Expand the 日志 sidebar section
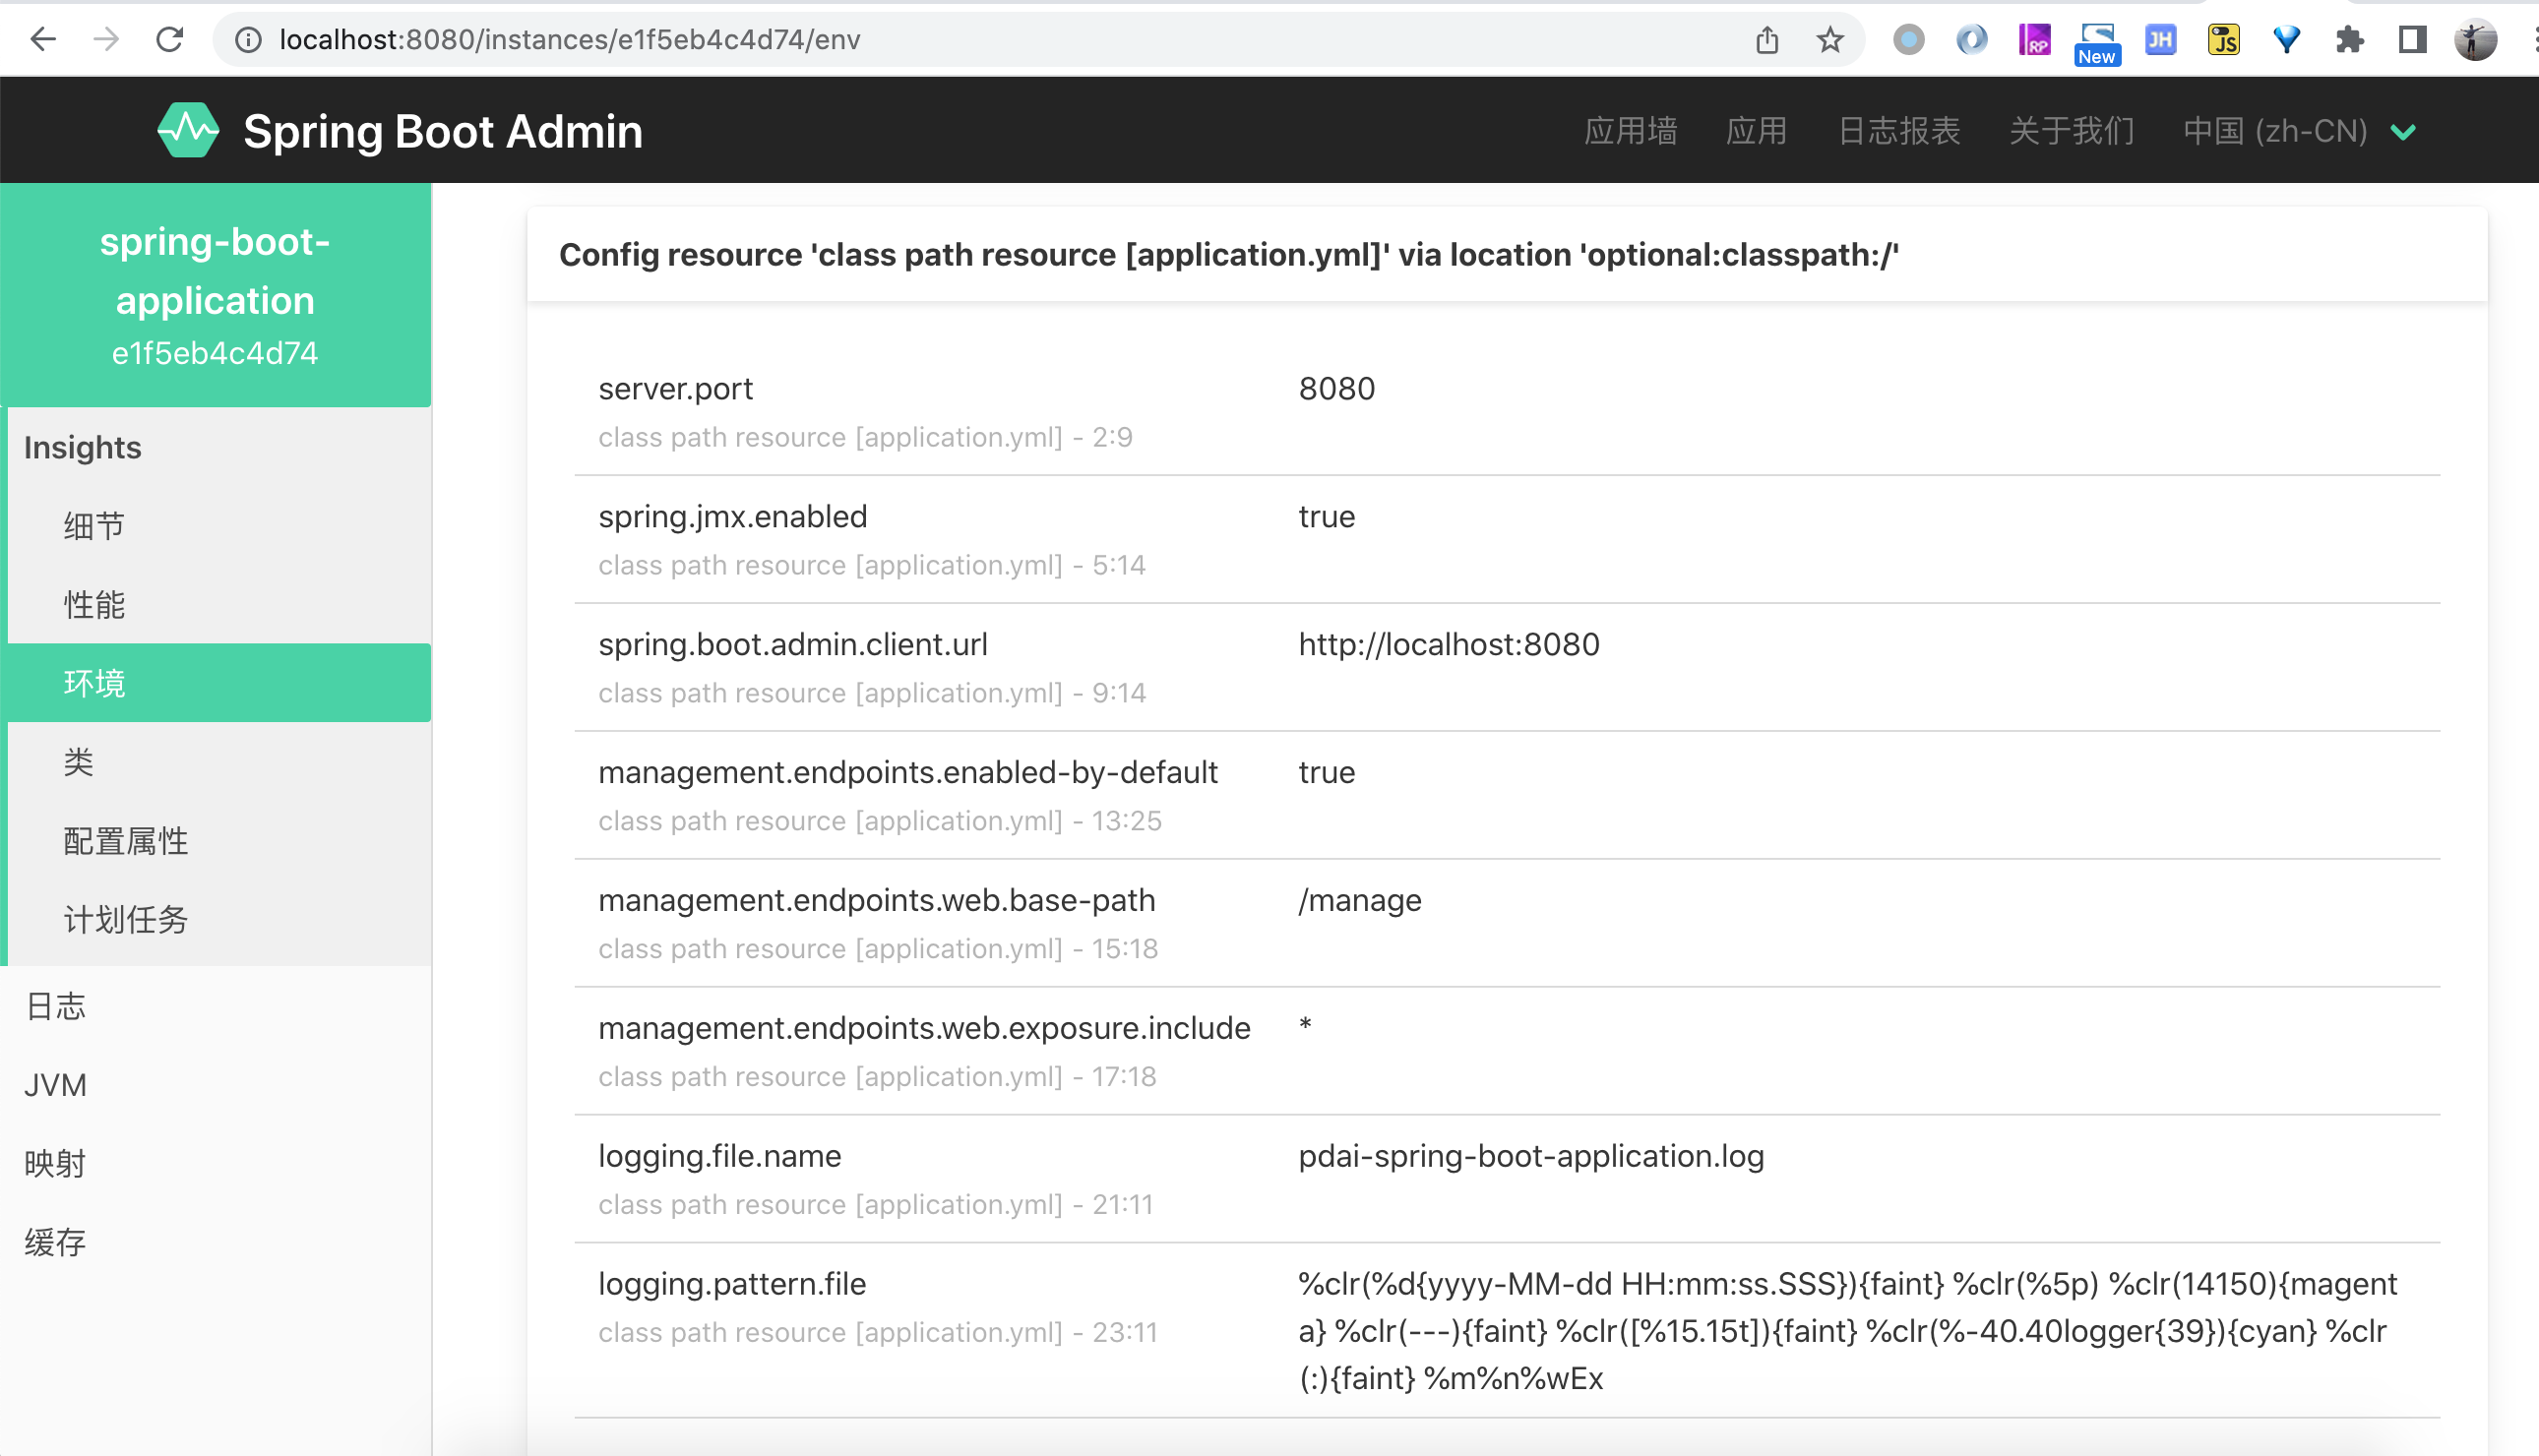Image resolution: width=2539 pixels, height=1456 pixels. (215, 1006)
